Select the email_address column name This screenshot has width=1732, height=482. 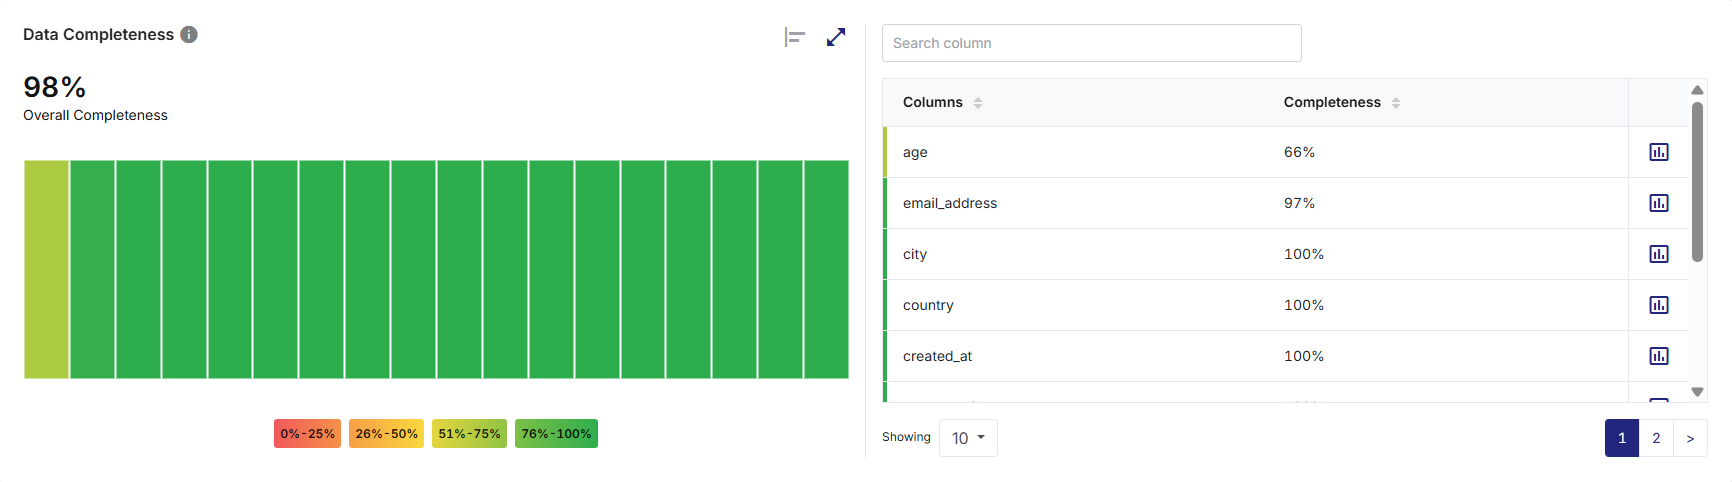click(x=950, y=203)
